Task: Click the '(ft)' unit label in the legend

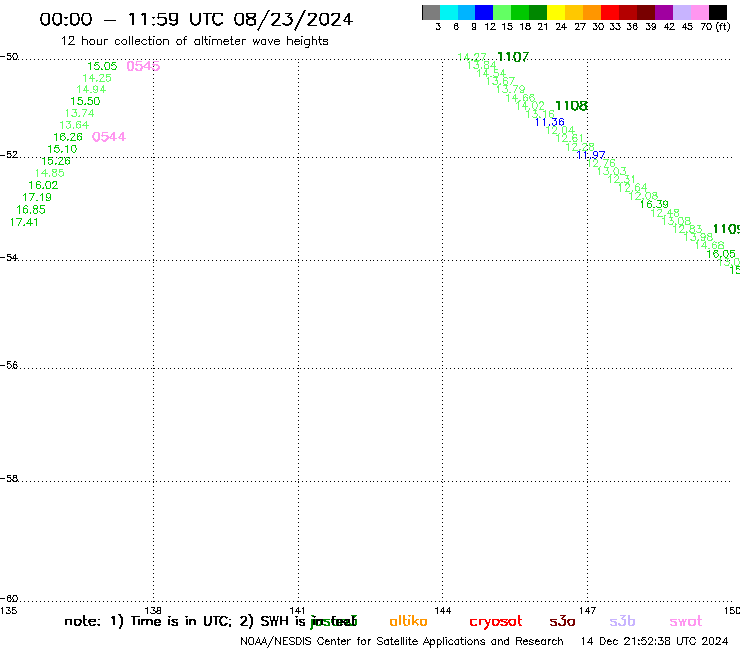Action: 723,26
